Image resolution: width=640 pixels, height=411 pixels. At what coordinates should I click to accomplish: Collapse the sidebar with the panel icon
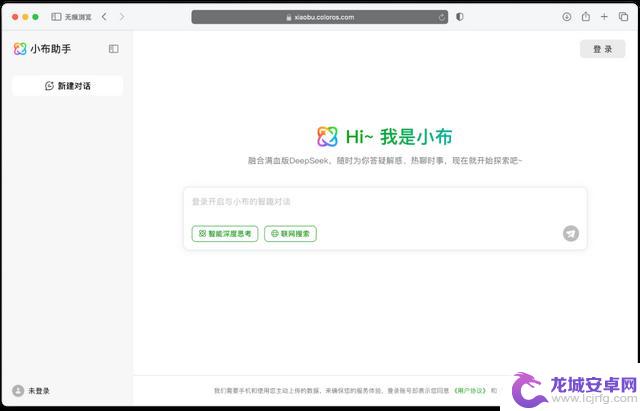coord(114,49)
